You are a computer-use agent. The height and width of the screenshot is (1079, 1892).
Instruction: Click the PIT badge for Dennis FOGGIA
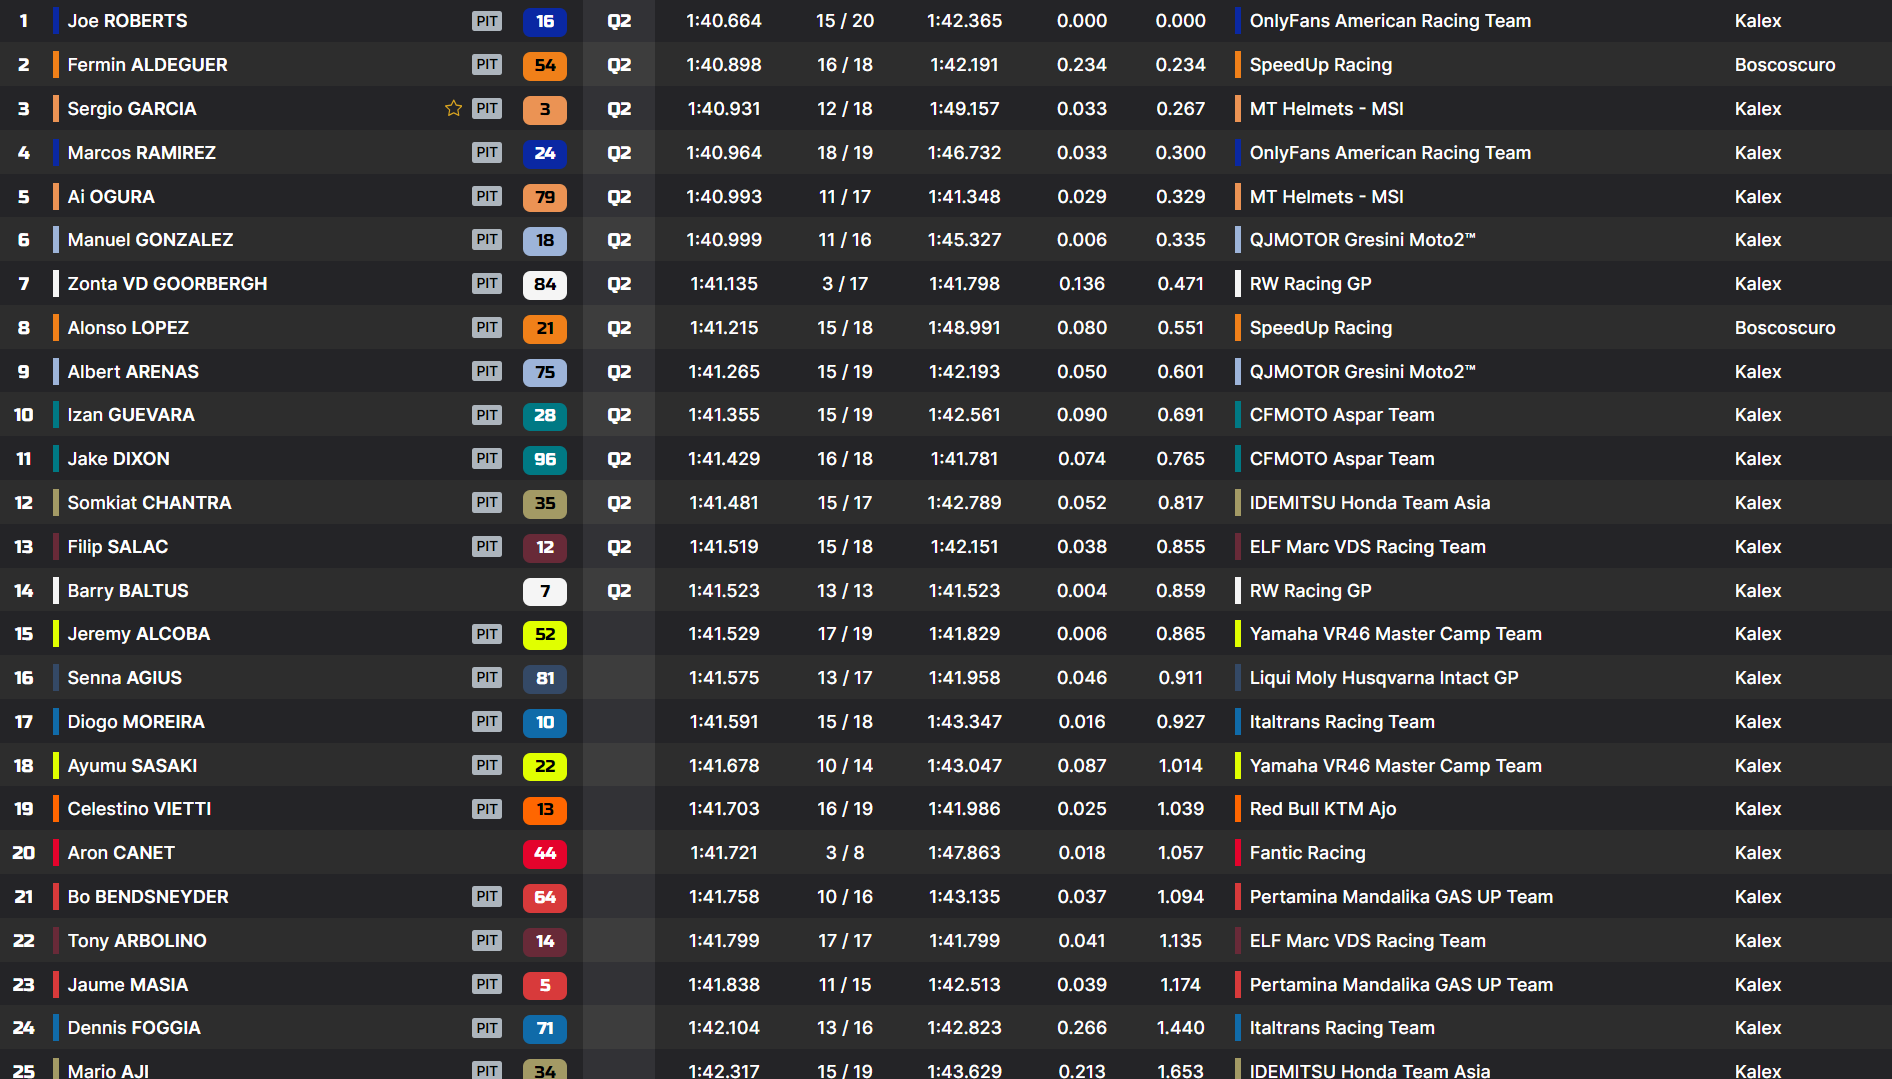[487, 1028]
